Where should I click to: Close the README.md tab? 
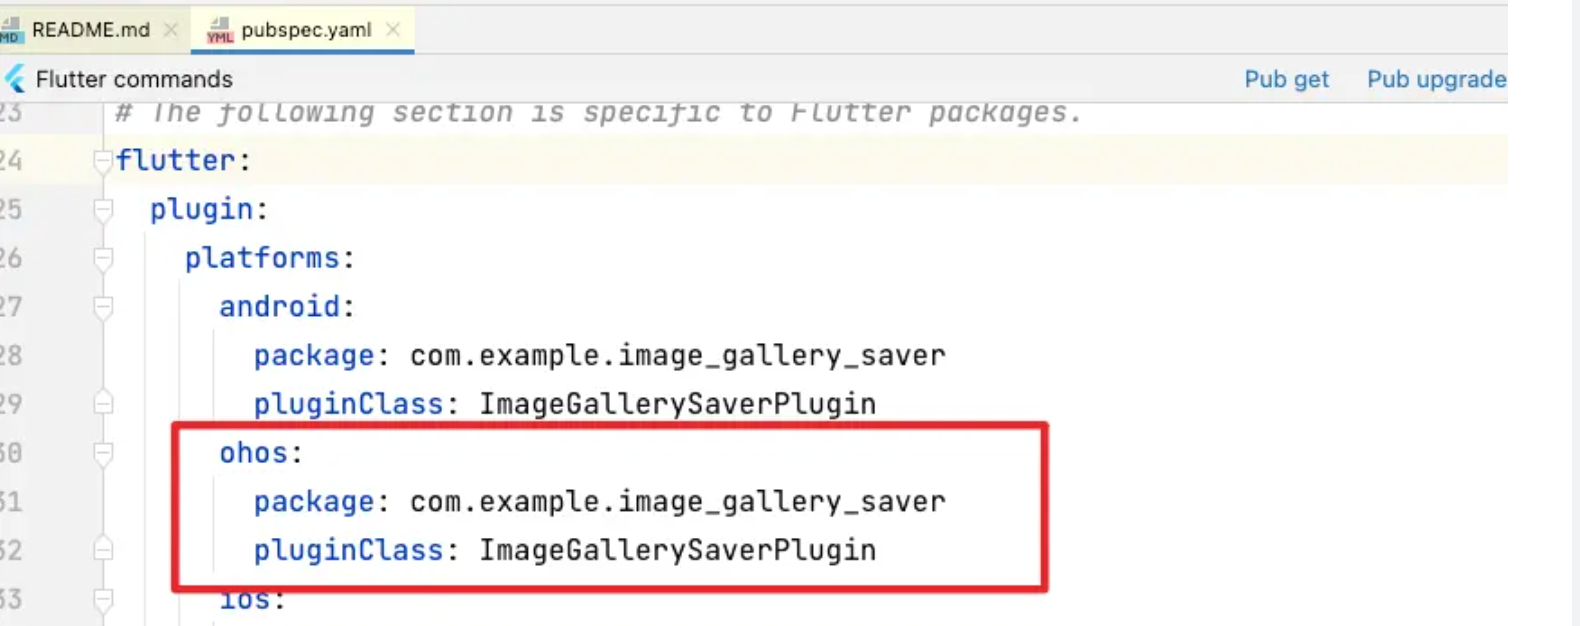(171, 30)
